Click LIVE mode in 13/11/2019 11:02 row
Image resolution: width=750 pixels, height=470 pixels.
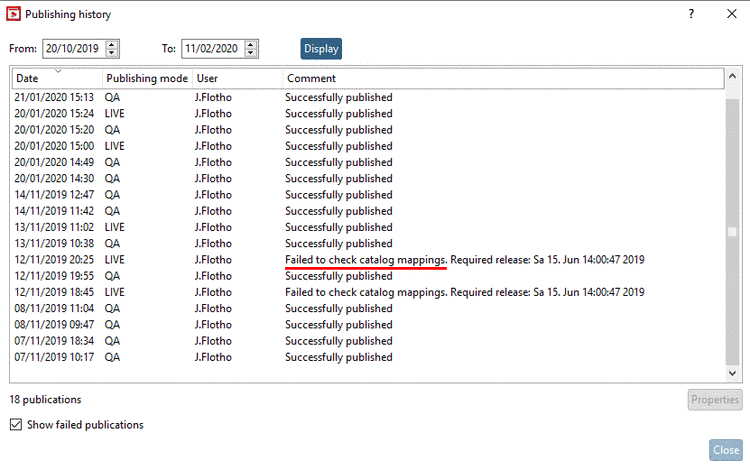point(114,228)
